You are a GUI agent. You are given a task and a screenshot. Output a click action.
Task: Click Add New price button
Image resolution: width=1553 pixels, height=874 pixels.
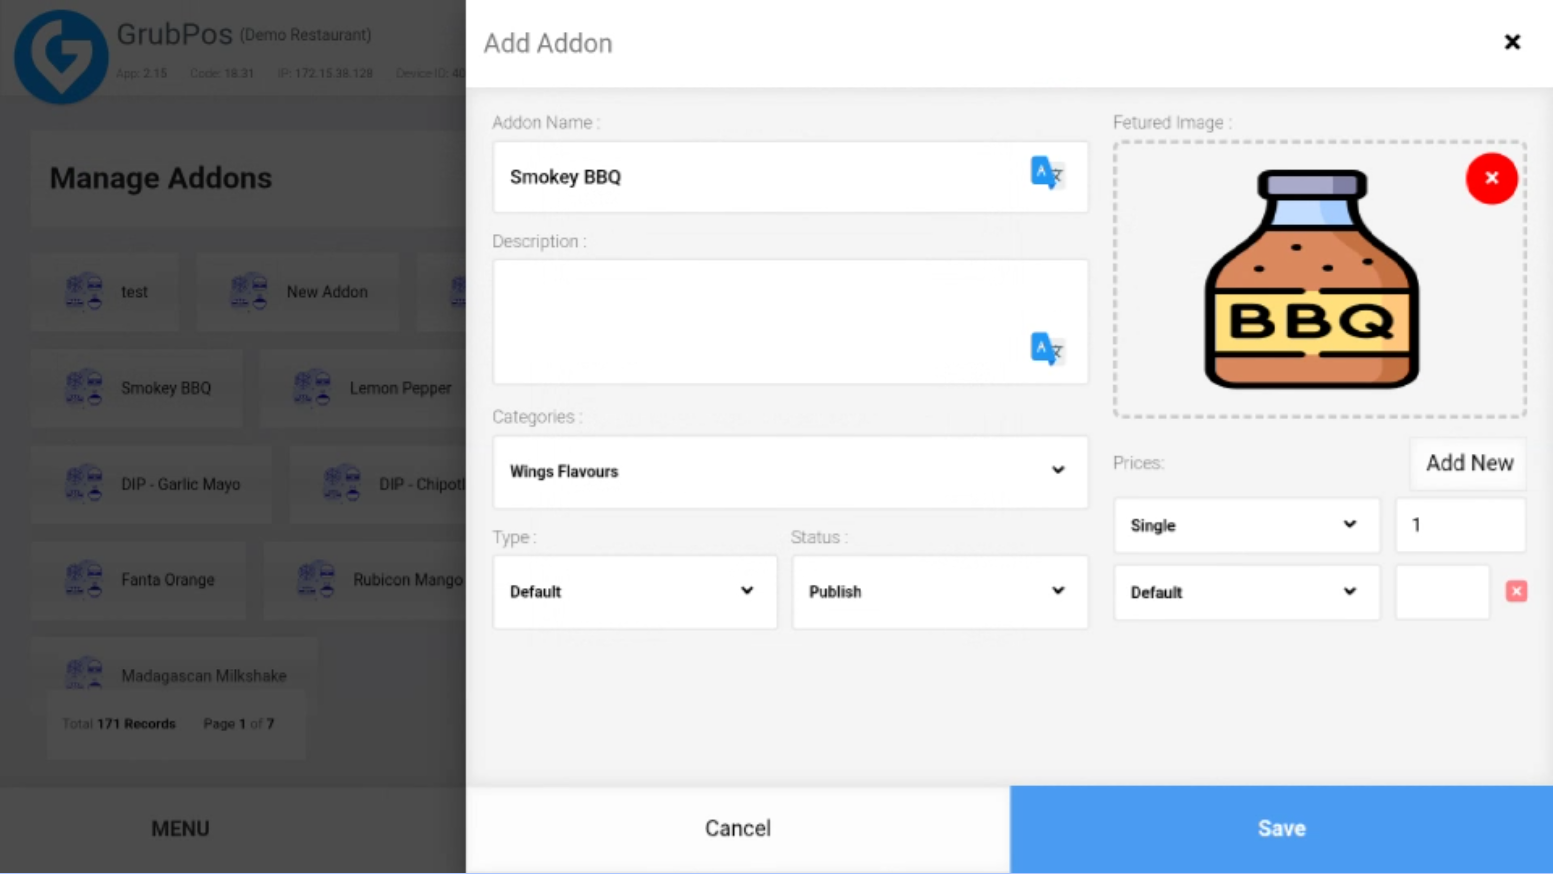[1469, 463]
